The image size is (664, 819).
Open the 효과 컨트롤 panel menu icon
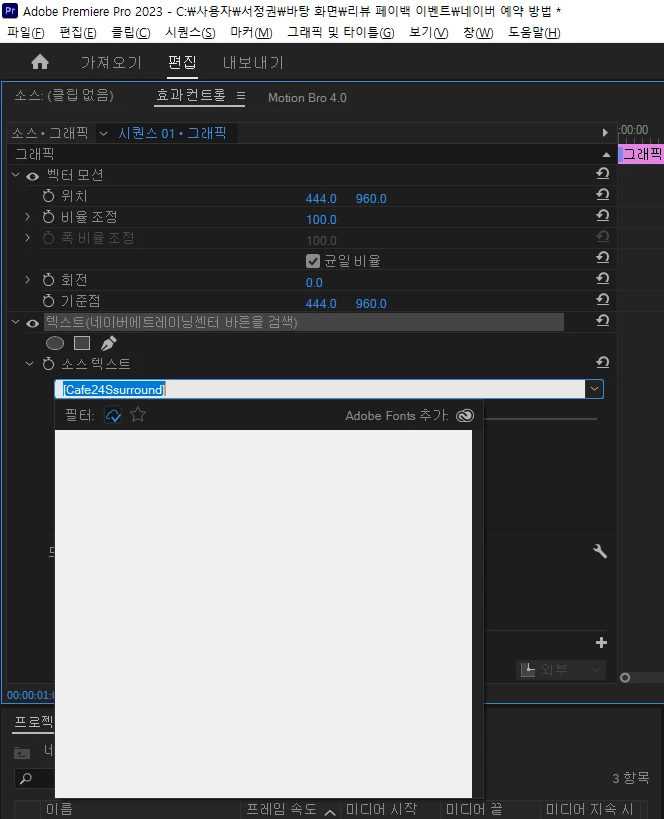coord(241,96)
